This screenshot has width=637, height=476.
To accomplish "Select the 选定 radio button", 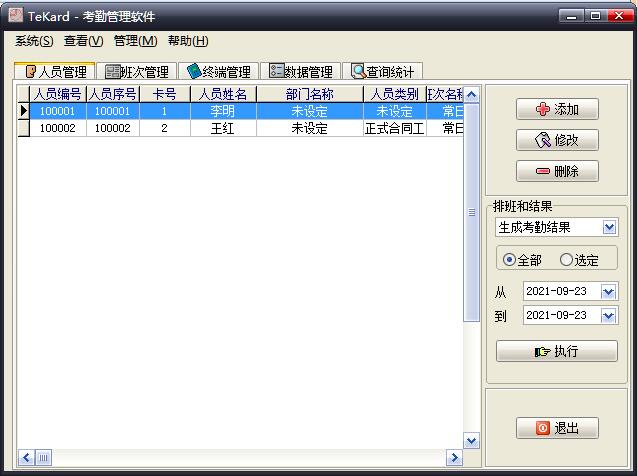I will [566, 260].
